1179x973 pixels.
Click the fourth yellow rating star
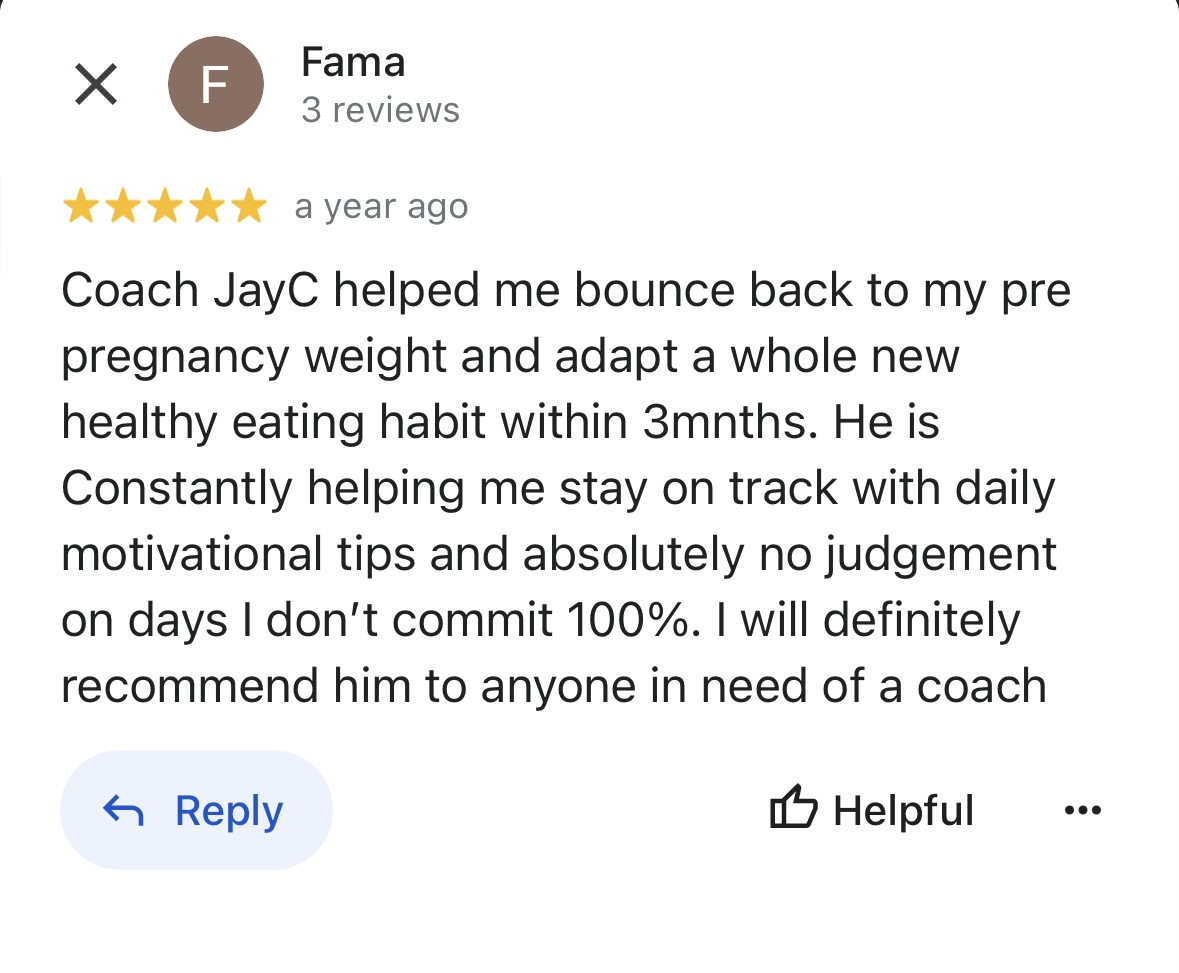206,207
